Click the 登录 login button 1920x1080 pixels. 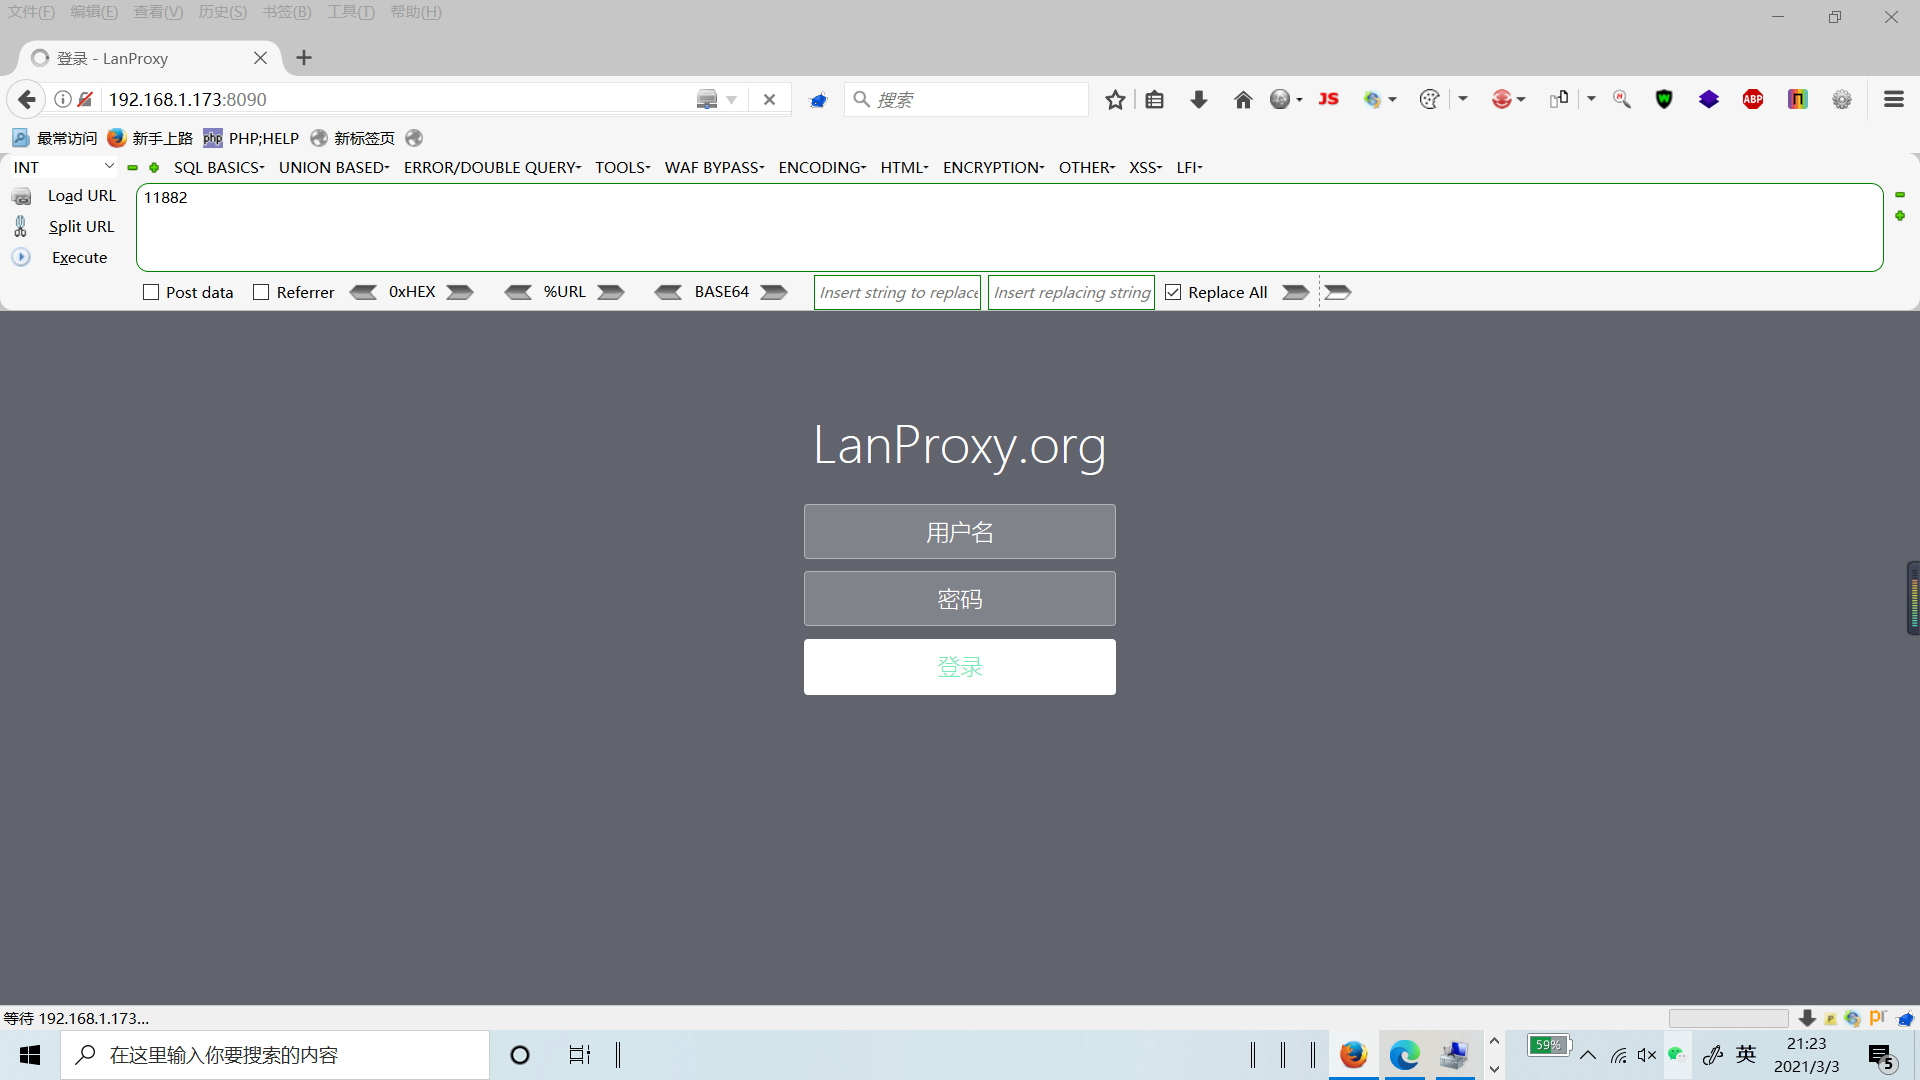[x=959, y=667]
